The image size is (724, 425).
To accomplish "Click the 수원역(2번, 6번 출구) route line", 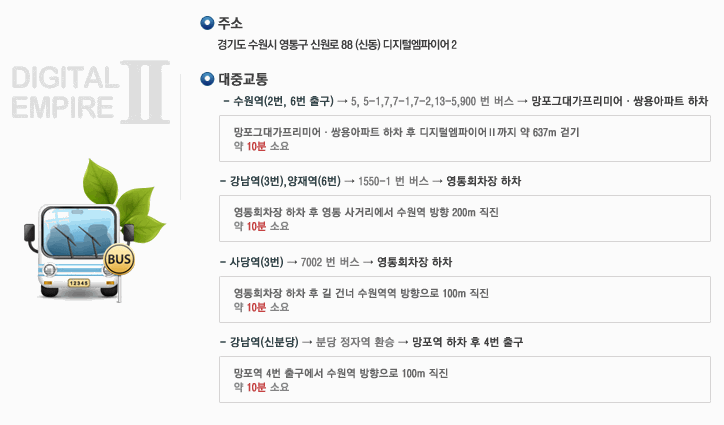I will click(x=465, y=101).
